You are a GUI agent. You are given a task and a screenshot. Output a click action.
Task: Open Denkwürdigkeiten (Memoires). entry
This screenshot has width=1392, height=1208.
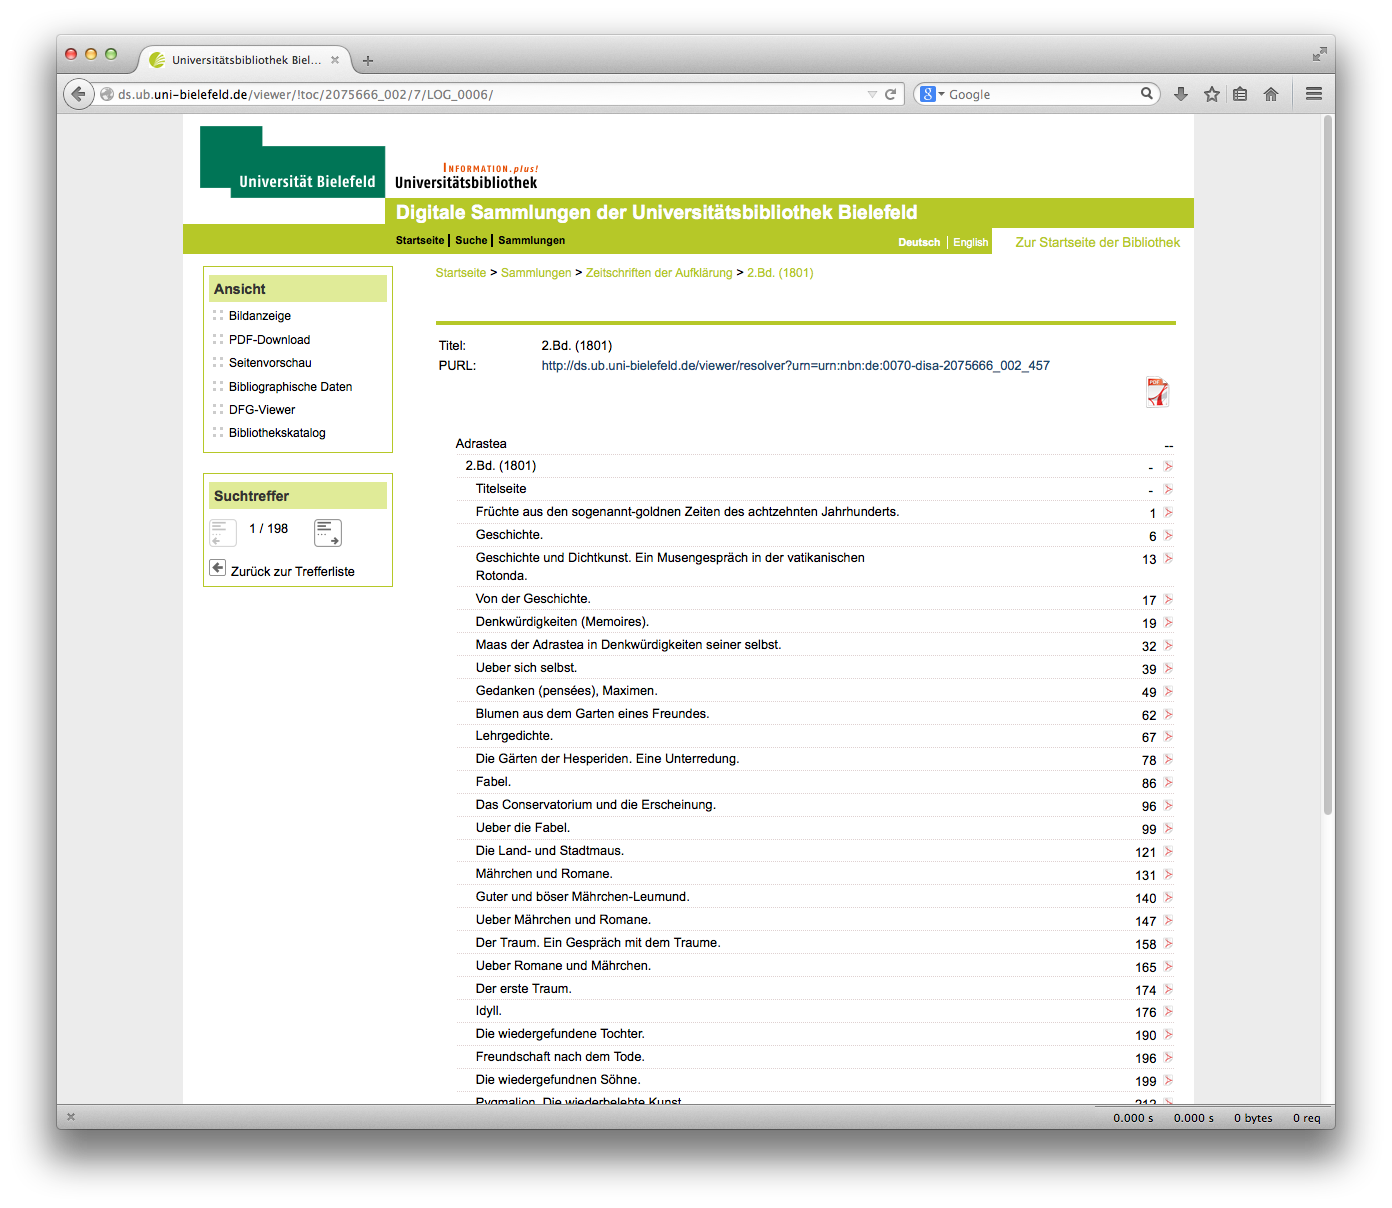[x=562, y=622]
